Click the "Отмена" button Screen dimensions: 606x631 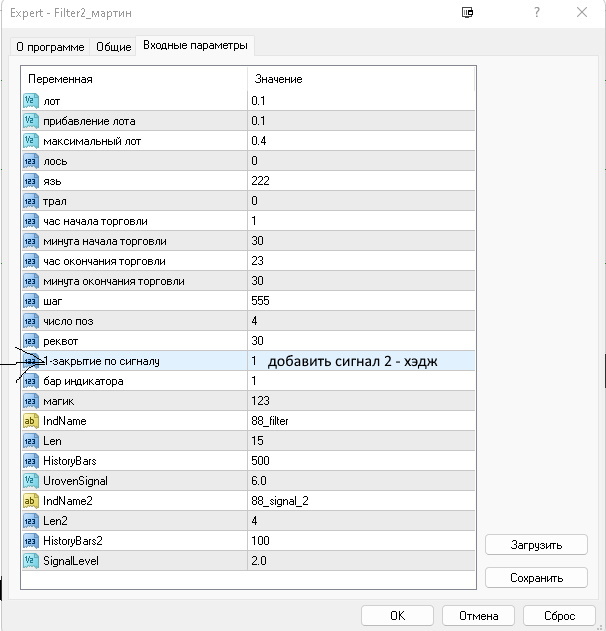(477, 616)
